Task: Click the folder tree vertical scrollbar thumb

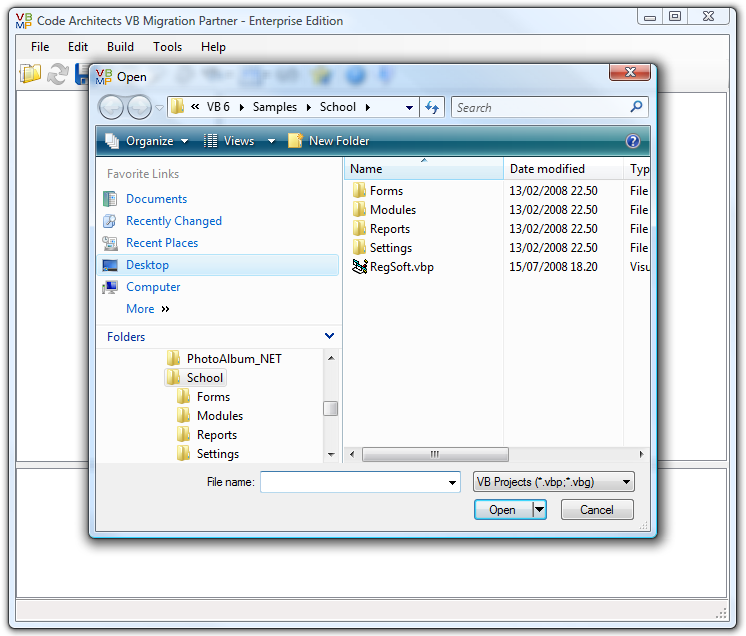Action: [x=330, y=408]
